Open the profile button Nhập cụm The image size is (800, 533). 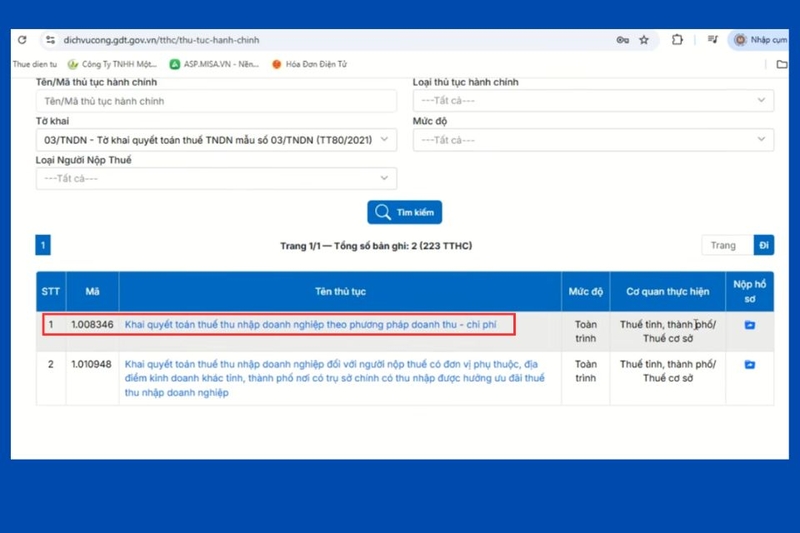point(760,40)
